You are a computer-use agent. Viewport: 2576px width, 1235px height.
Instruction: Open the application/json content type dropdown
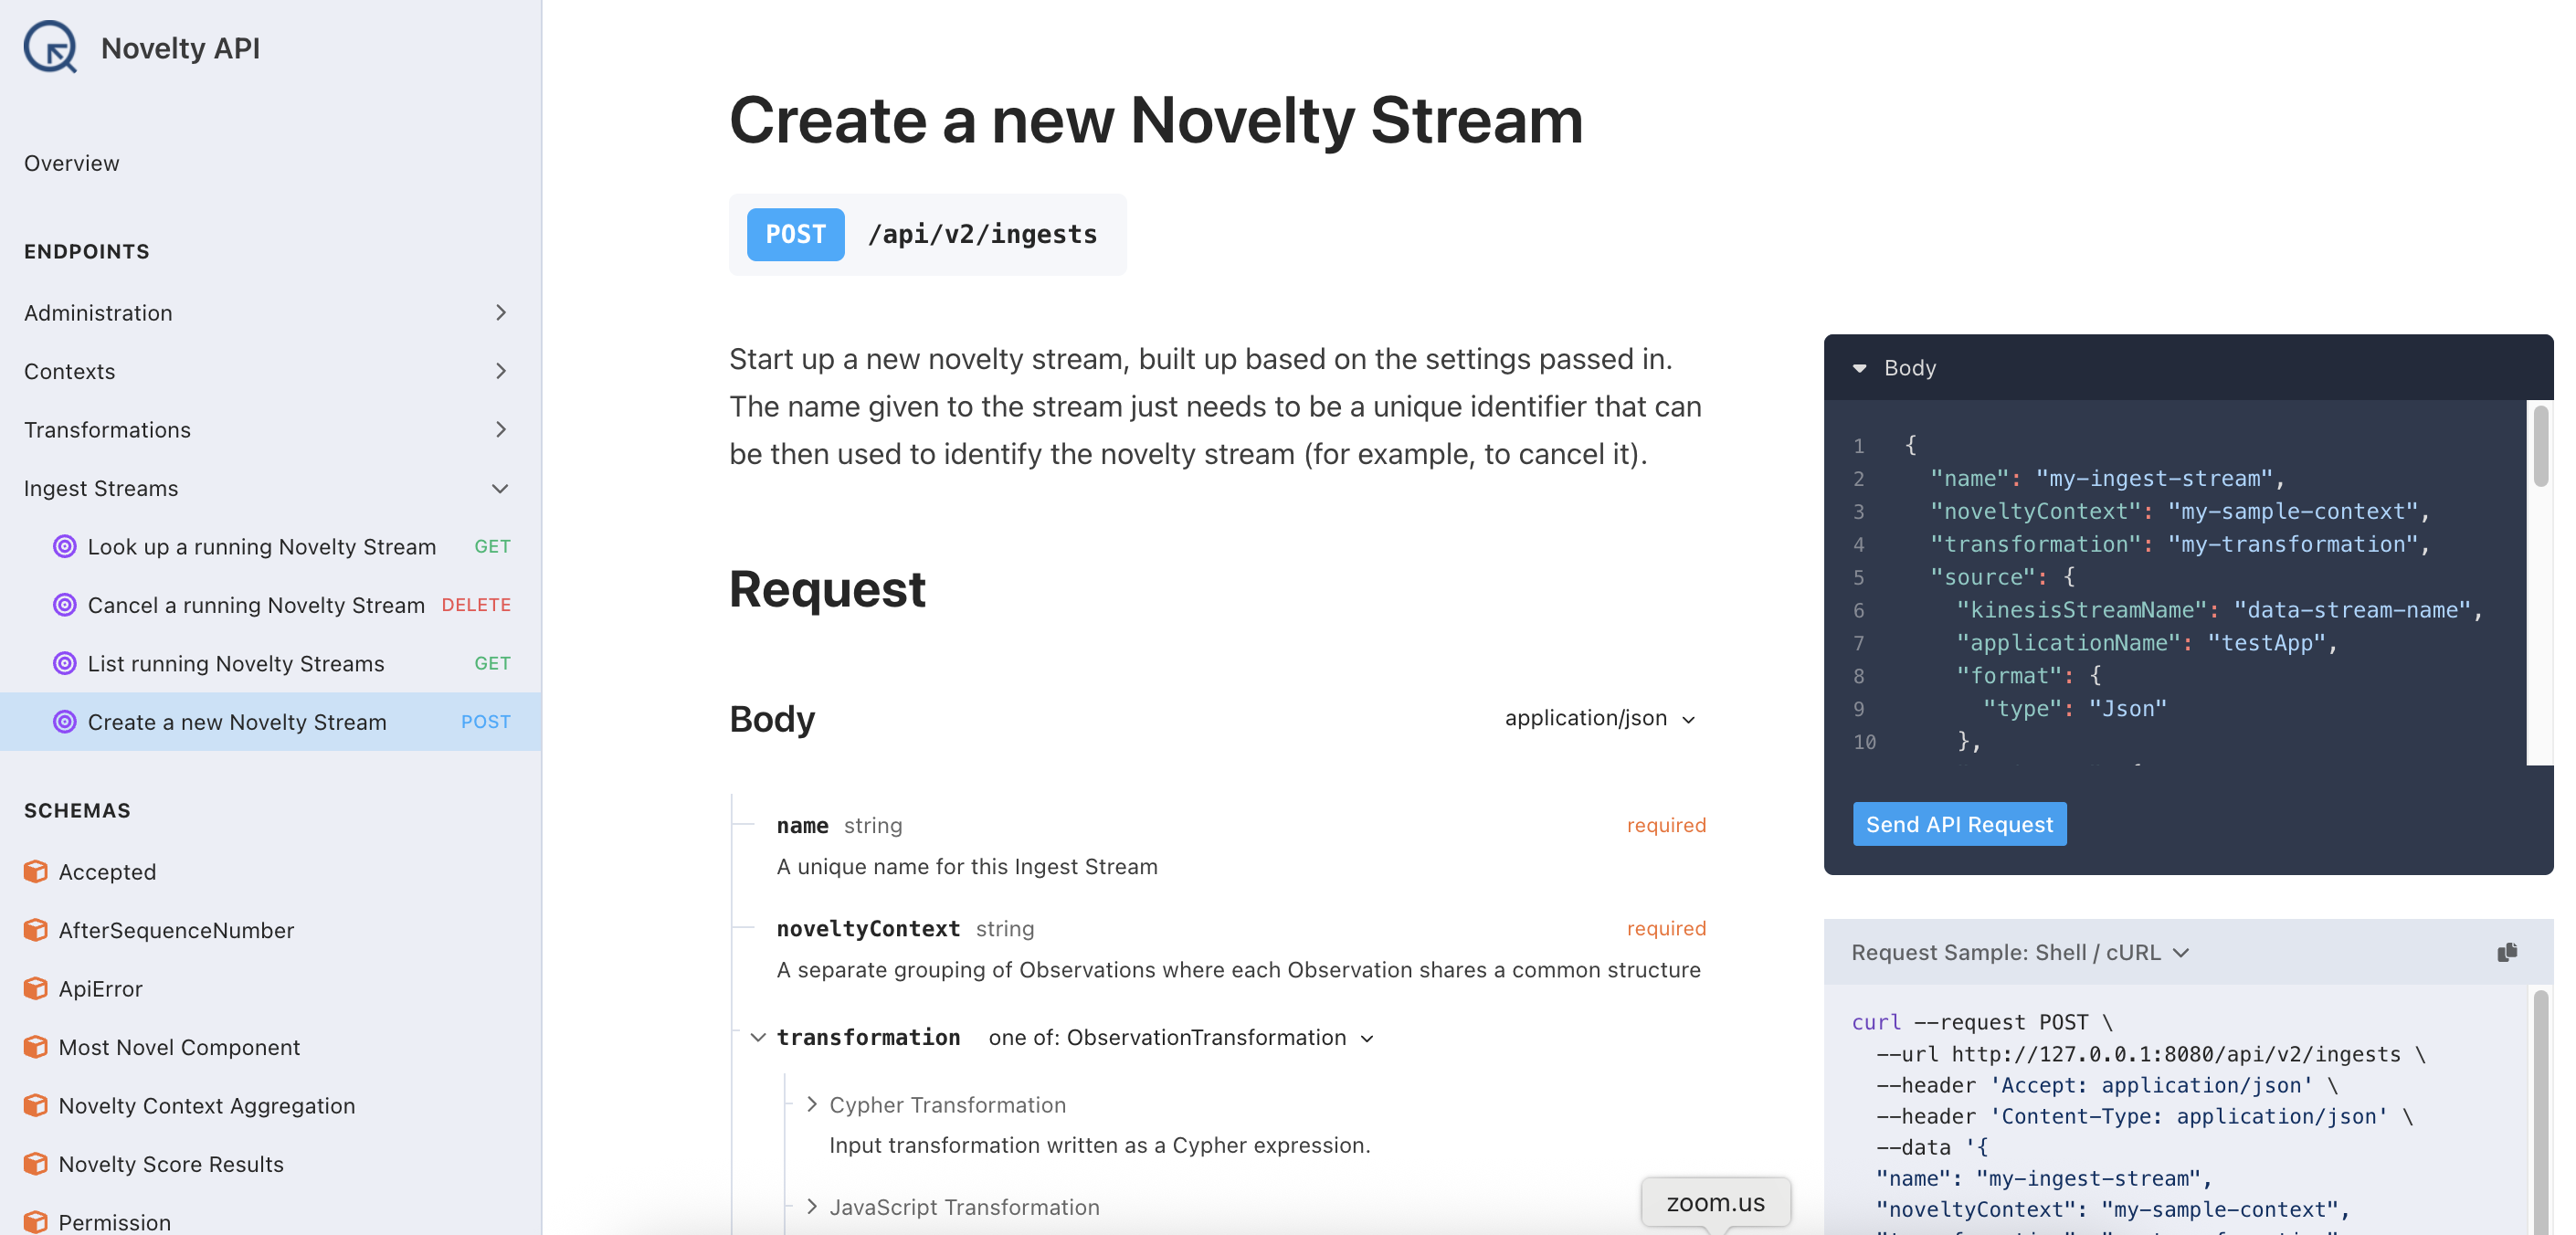[1599, 718]
